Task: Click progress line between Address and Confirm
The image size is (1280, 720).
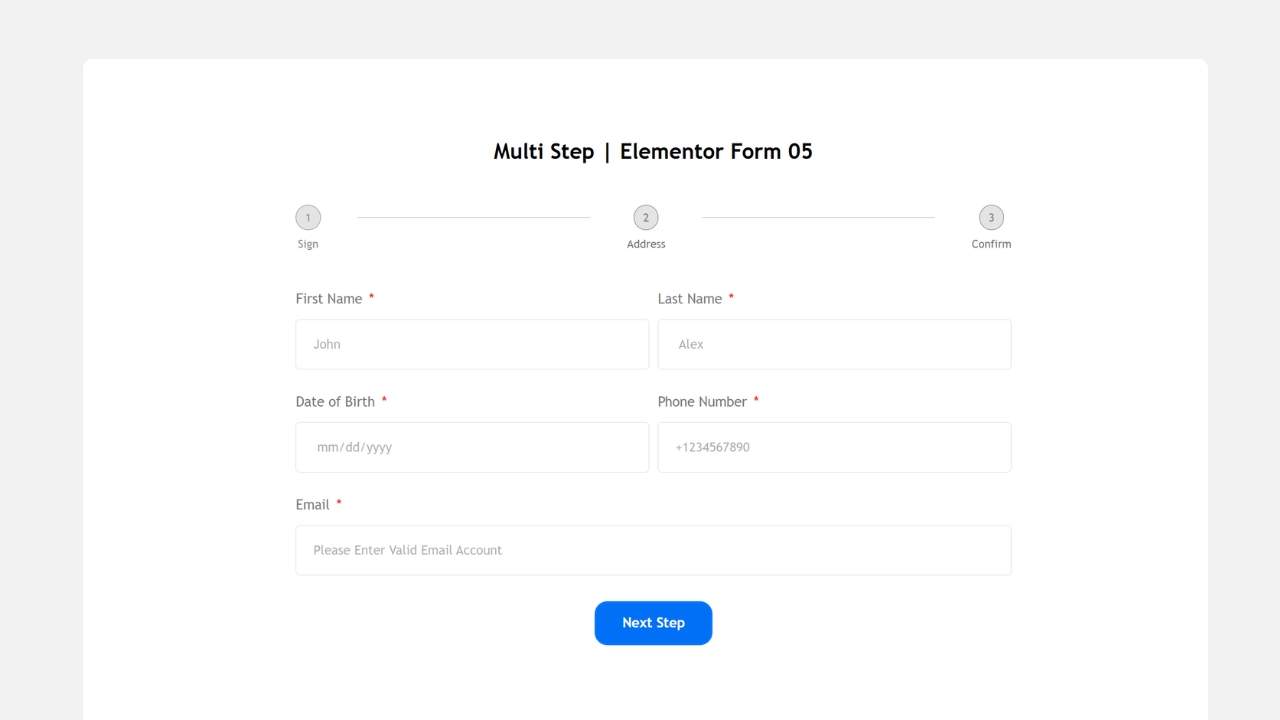Action: (x=818, y=217)
